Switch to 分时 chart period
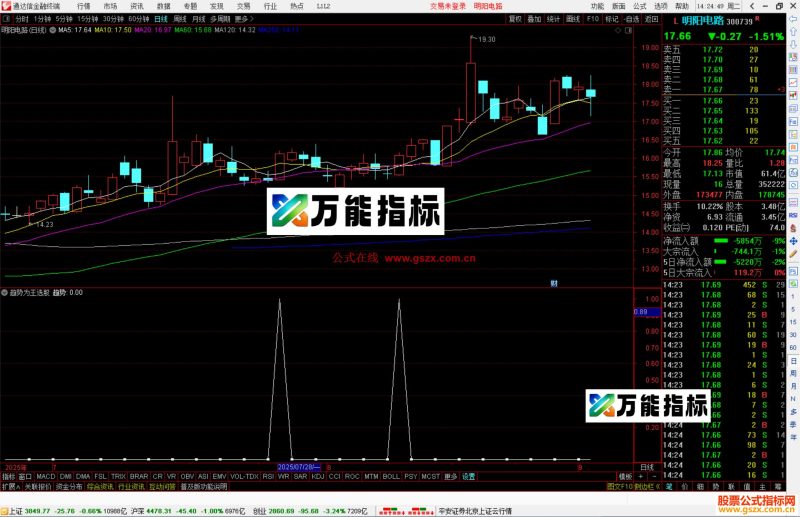Viewport: 800px width, 517px height. (x=22, y=19)
